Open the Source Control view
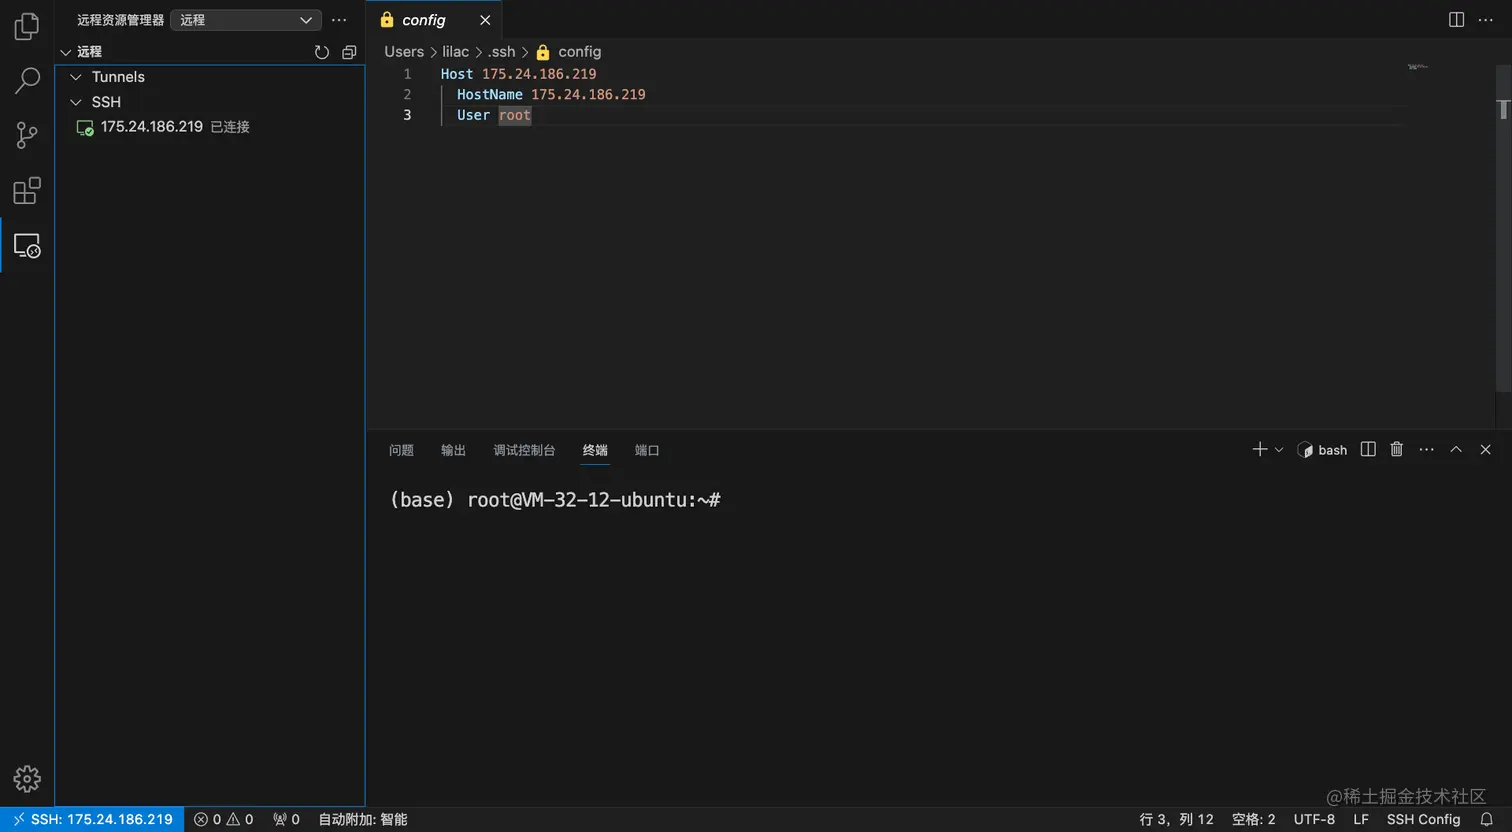The height and width of the screenshot is (832, 1512). coord(27,134)
